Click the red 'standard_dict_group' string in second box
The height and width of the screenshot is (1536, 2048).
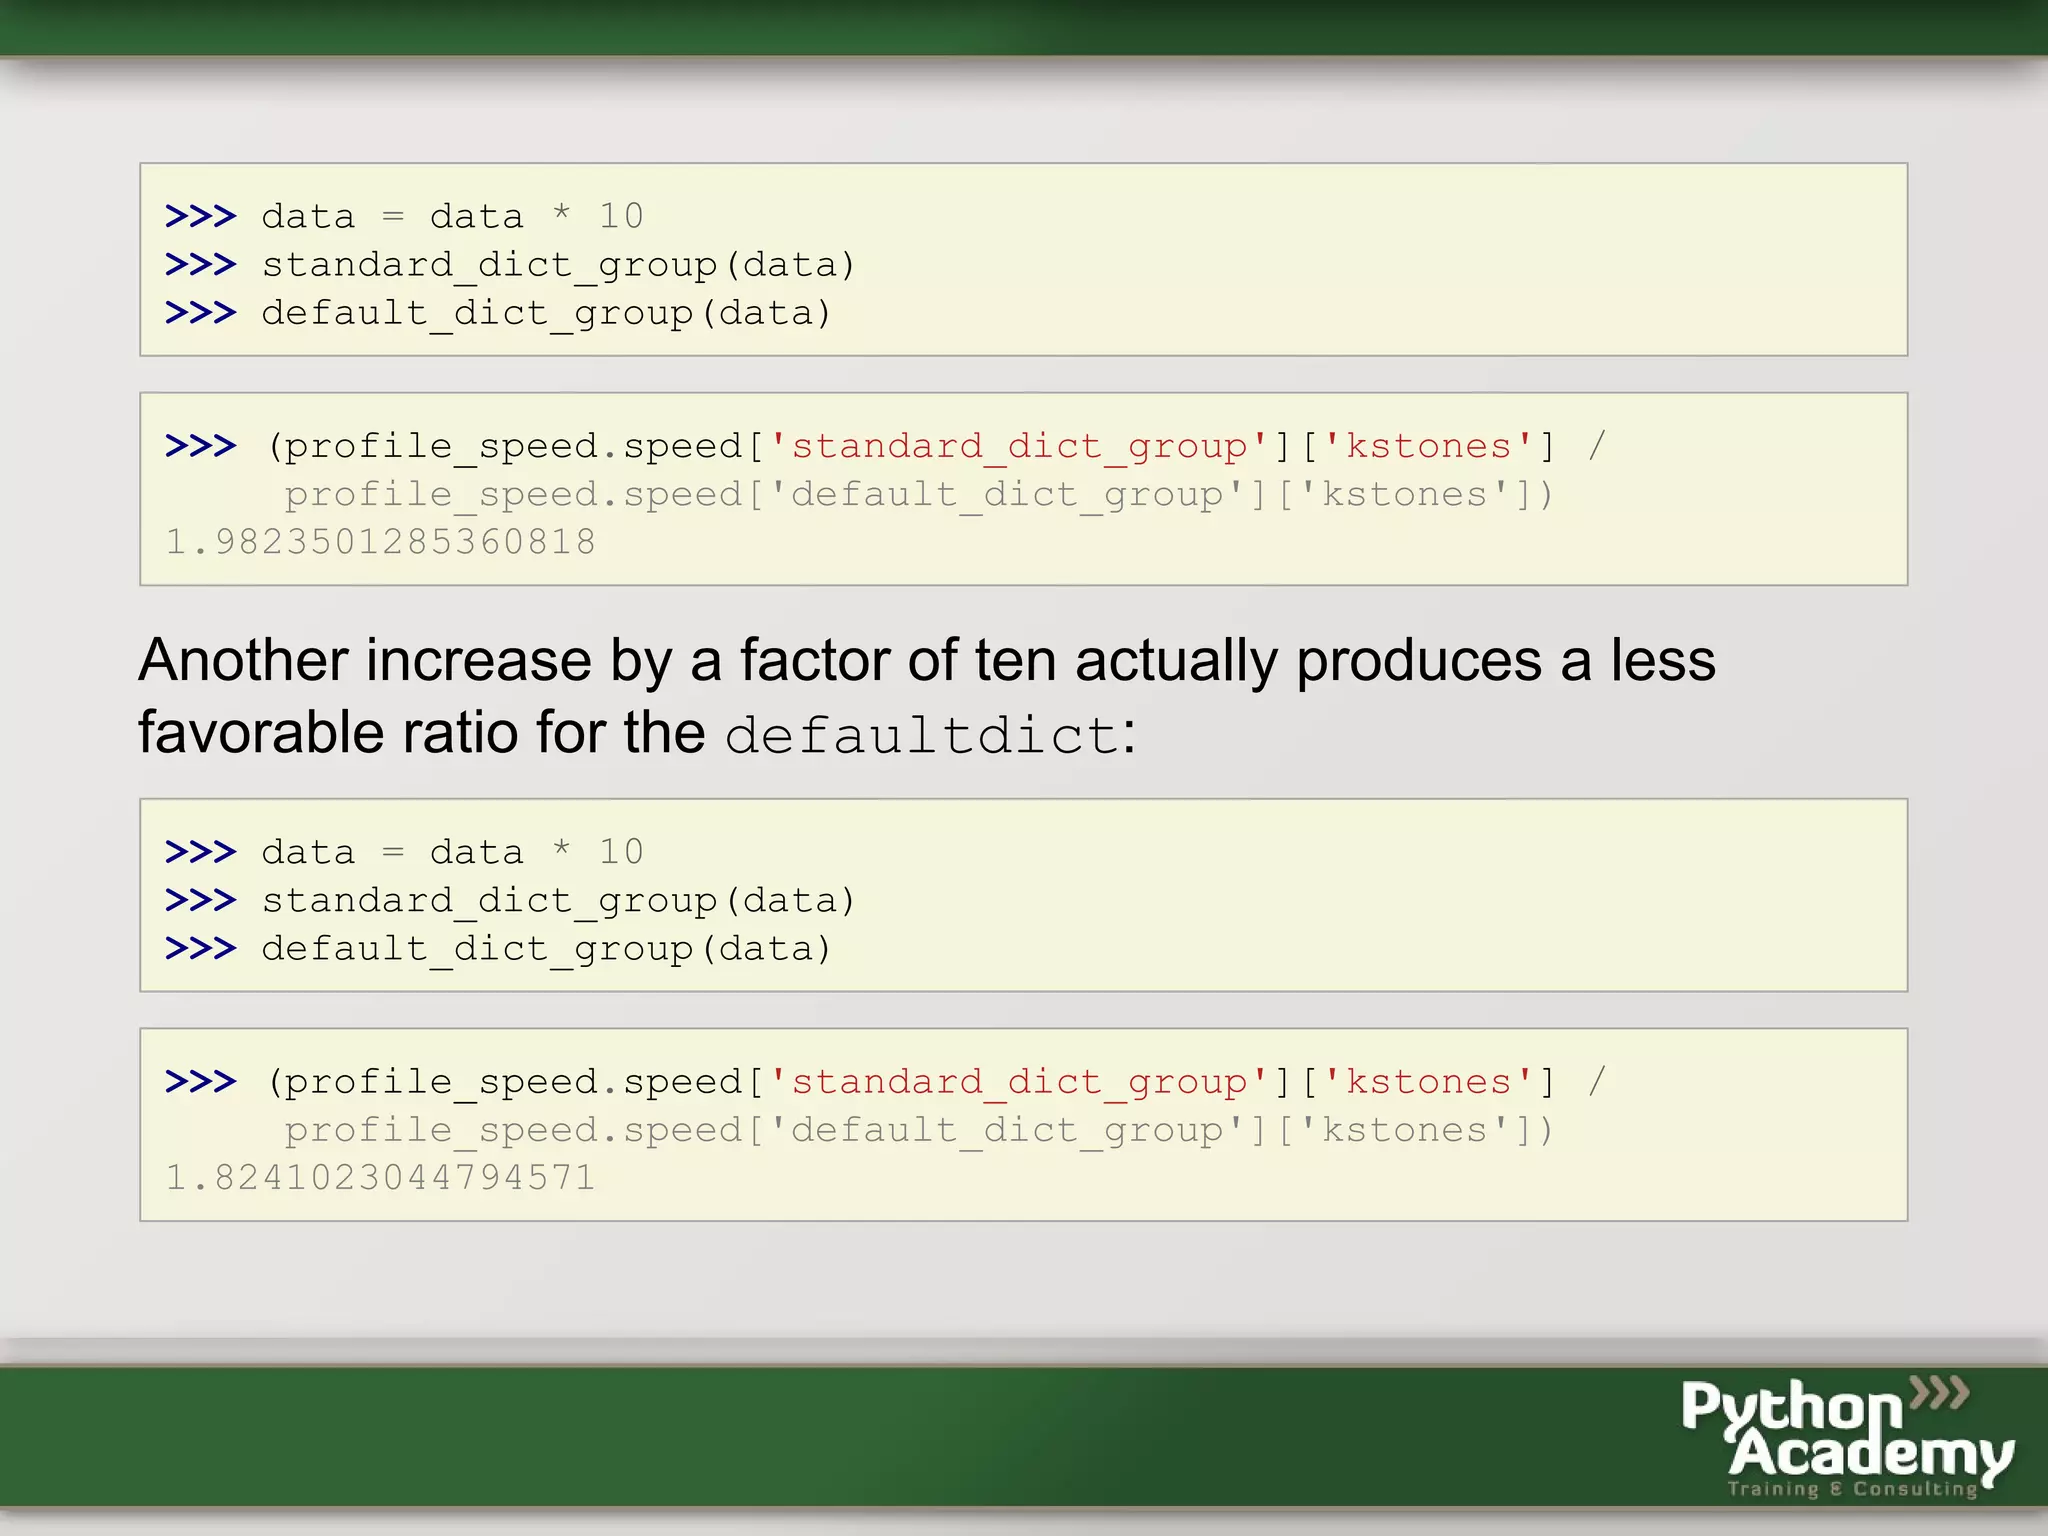(x=1019, y=447)
